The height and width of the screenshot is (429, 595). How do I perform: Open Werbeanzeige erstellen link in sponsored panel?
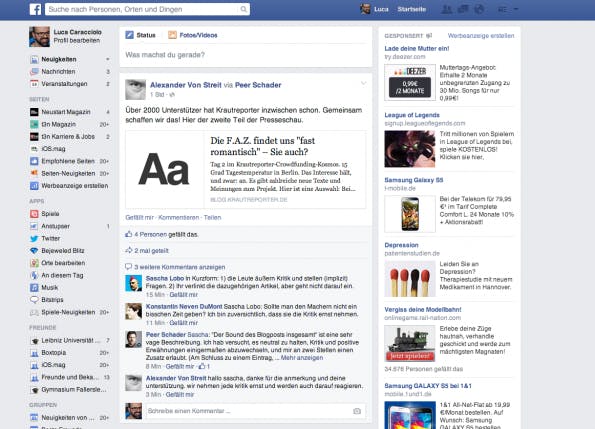pos(481,36)
